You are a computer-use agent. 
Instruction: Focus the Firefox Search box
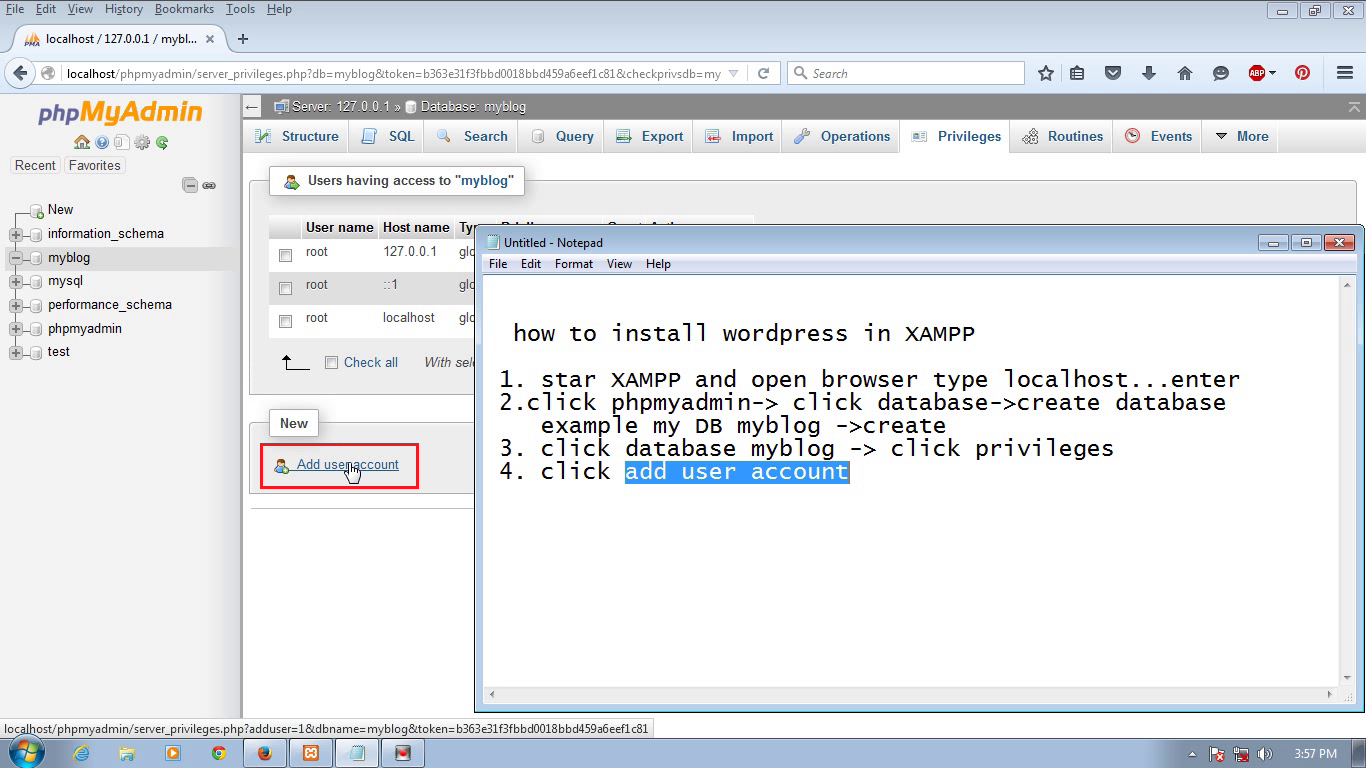point(906,73)
